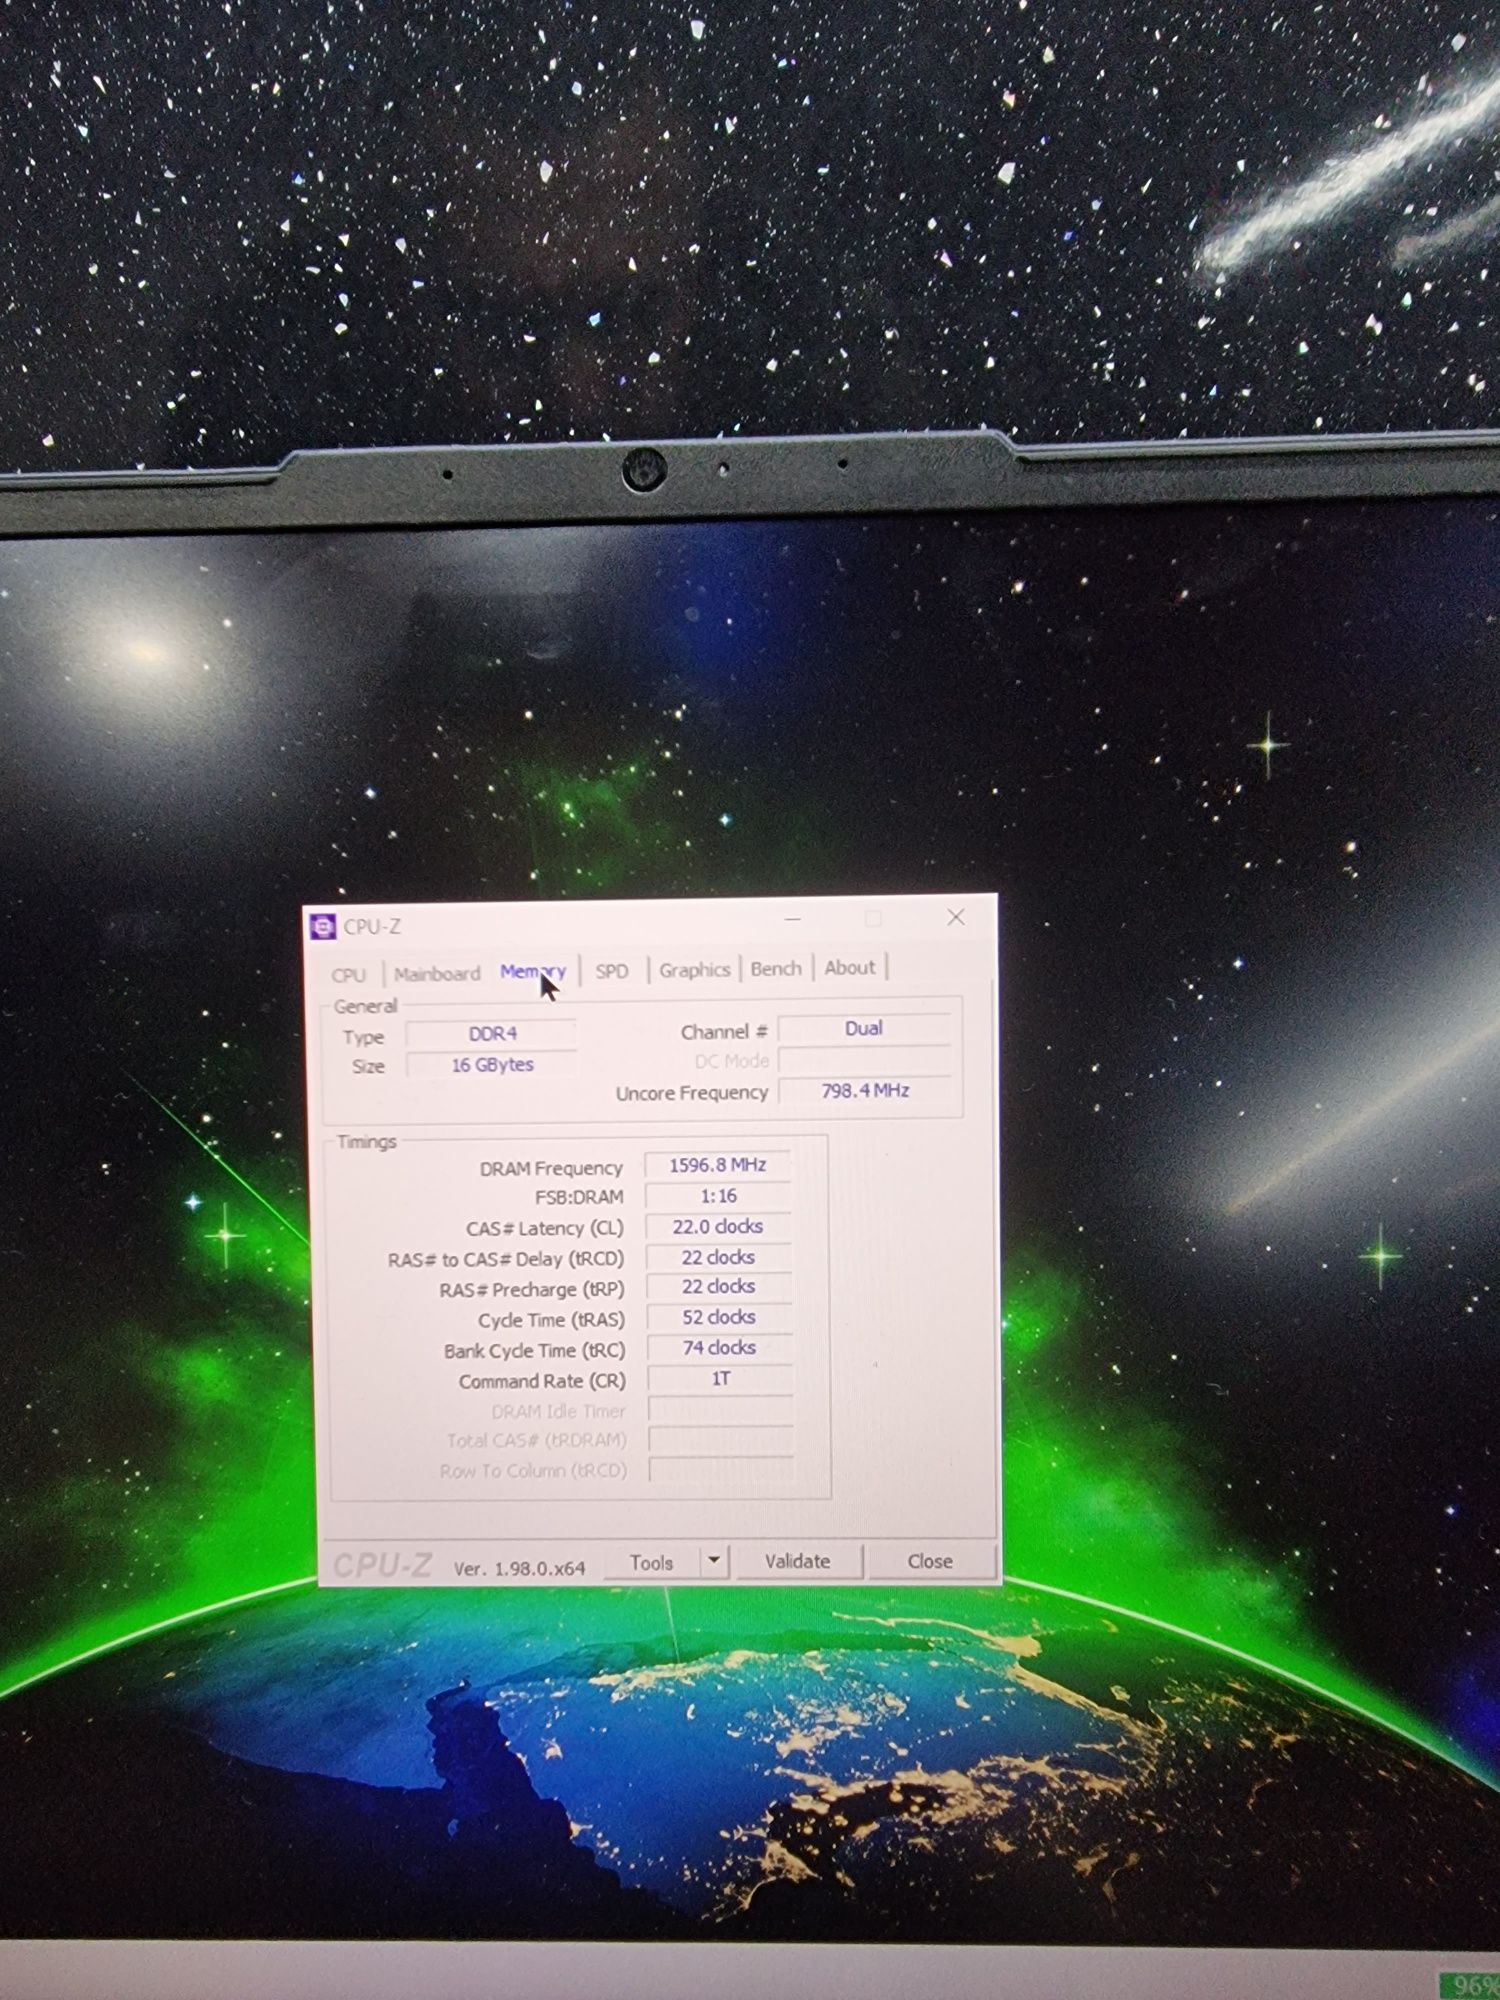Click the FSB:DRAM value 1:16

coord(718,1196)
